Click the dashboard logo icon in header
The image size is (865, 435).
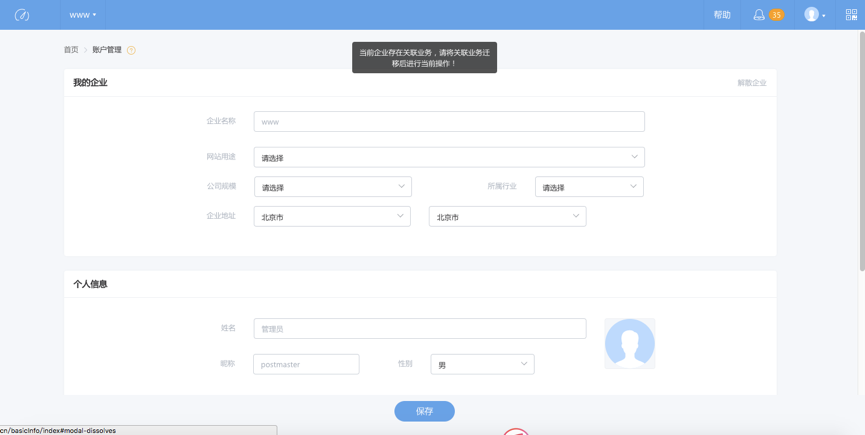point(22,15)
